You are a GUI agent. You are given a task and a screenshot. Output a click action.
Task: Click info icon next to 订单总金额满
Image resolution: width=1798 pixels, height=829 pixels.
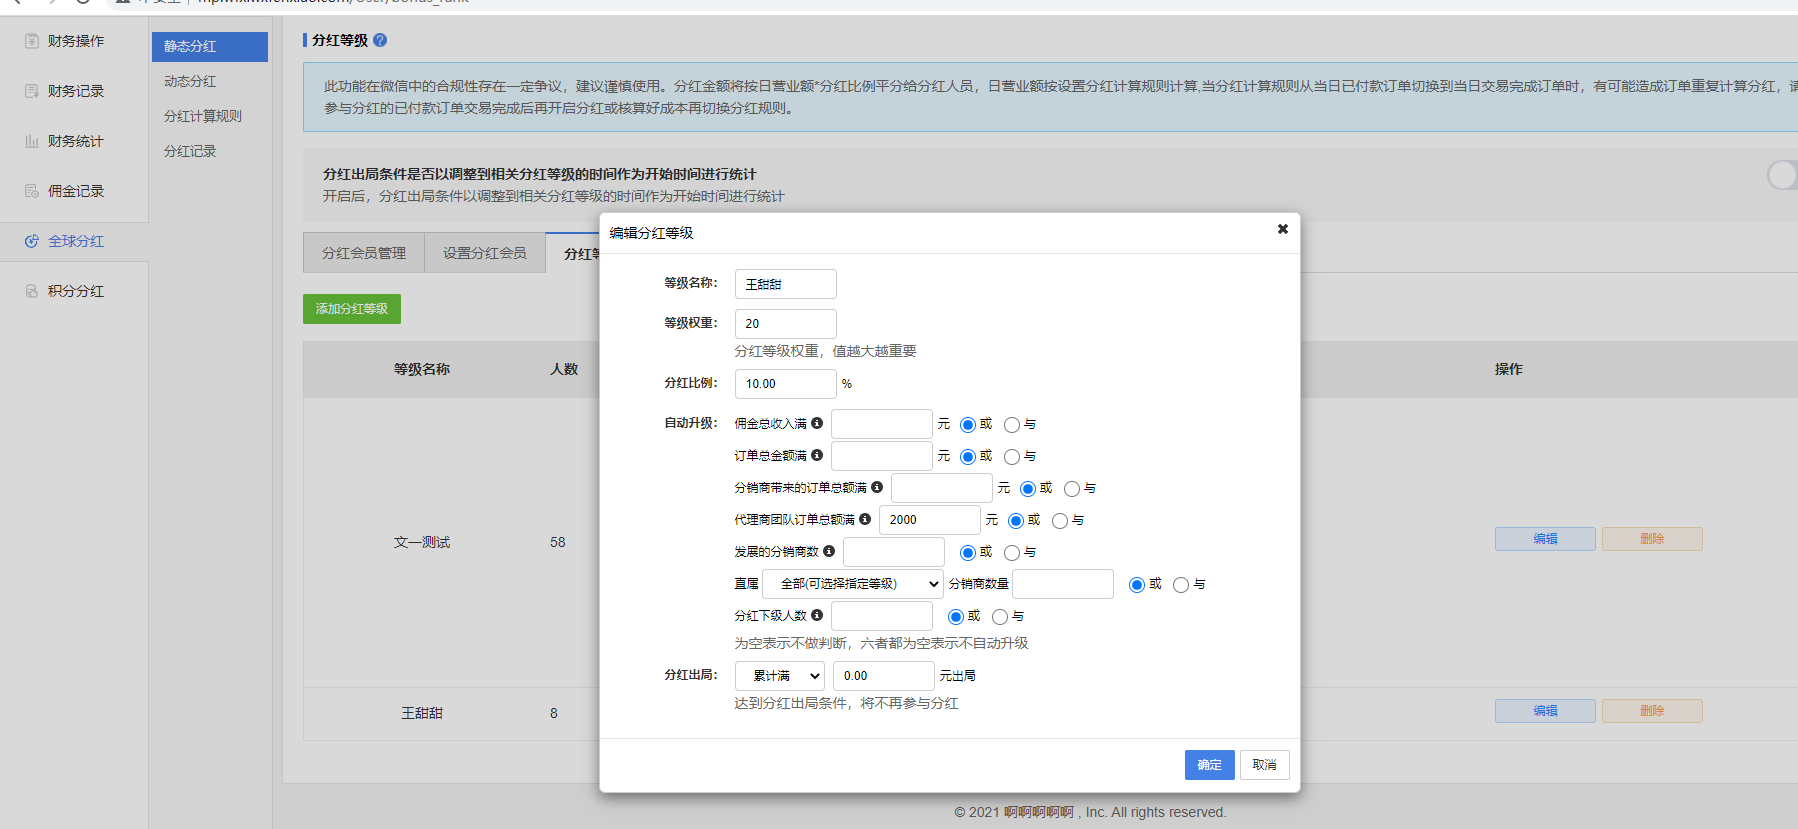pos(817,455)
